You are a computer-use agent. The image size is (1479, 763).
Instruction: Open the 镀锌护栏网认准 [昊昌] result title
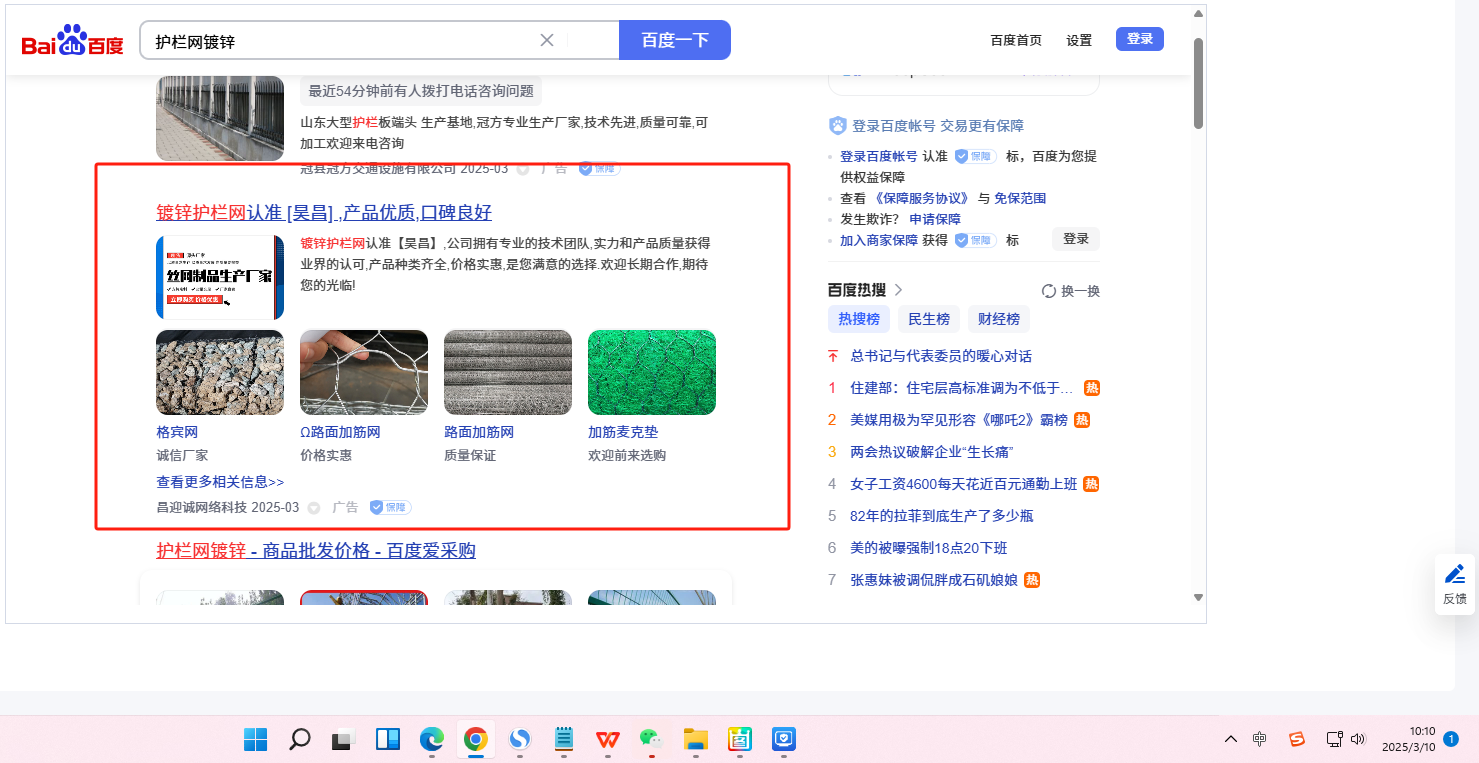[x=324, y=213]
